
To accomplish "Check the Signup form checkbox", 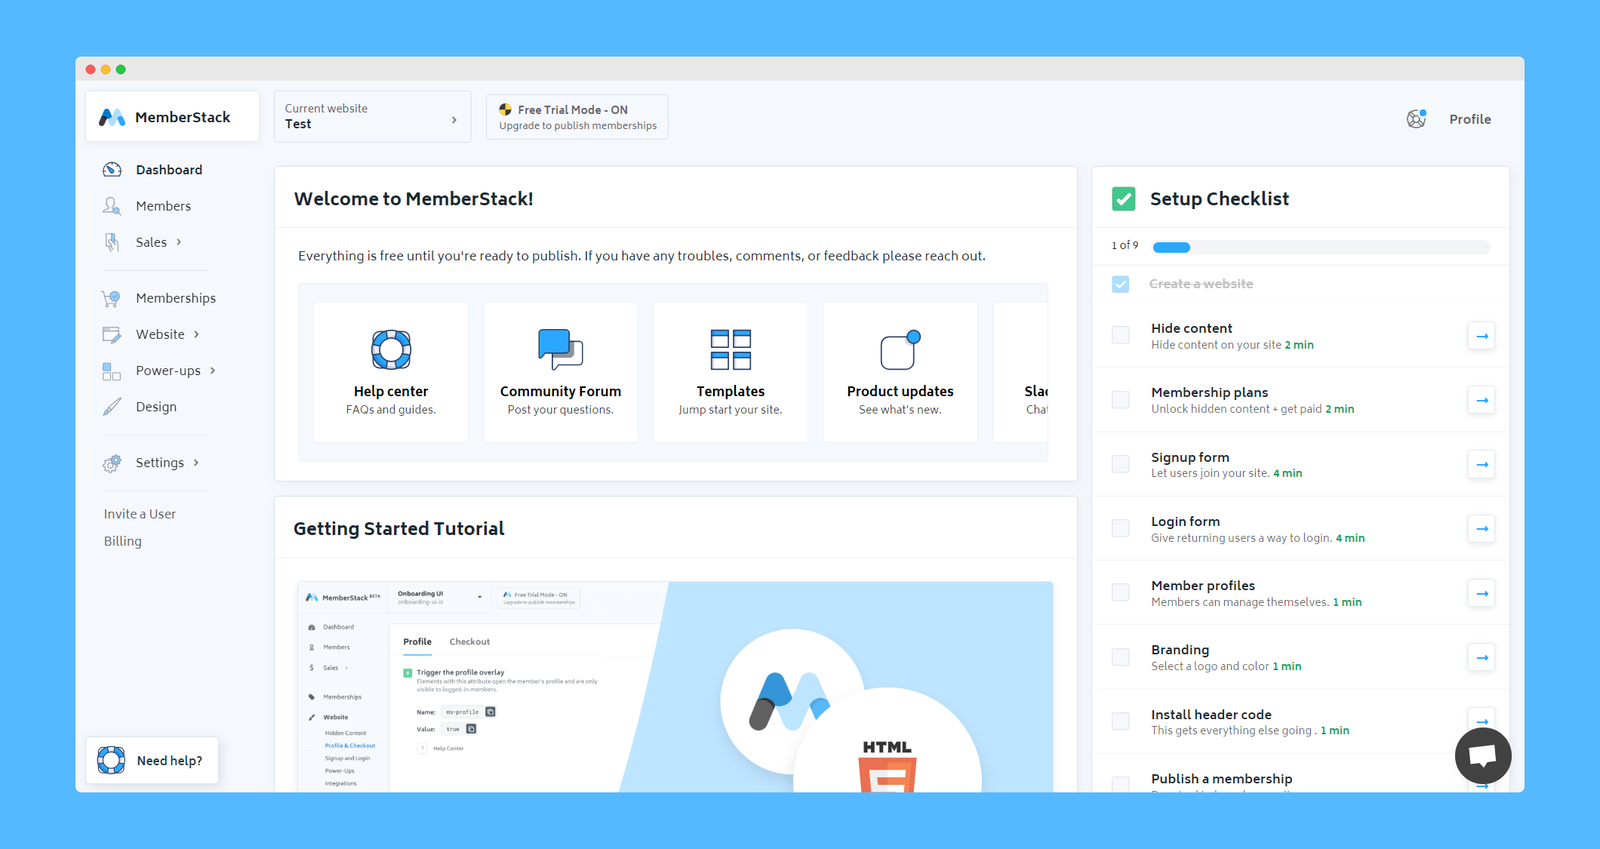I will click(x=1121, y=464).
